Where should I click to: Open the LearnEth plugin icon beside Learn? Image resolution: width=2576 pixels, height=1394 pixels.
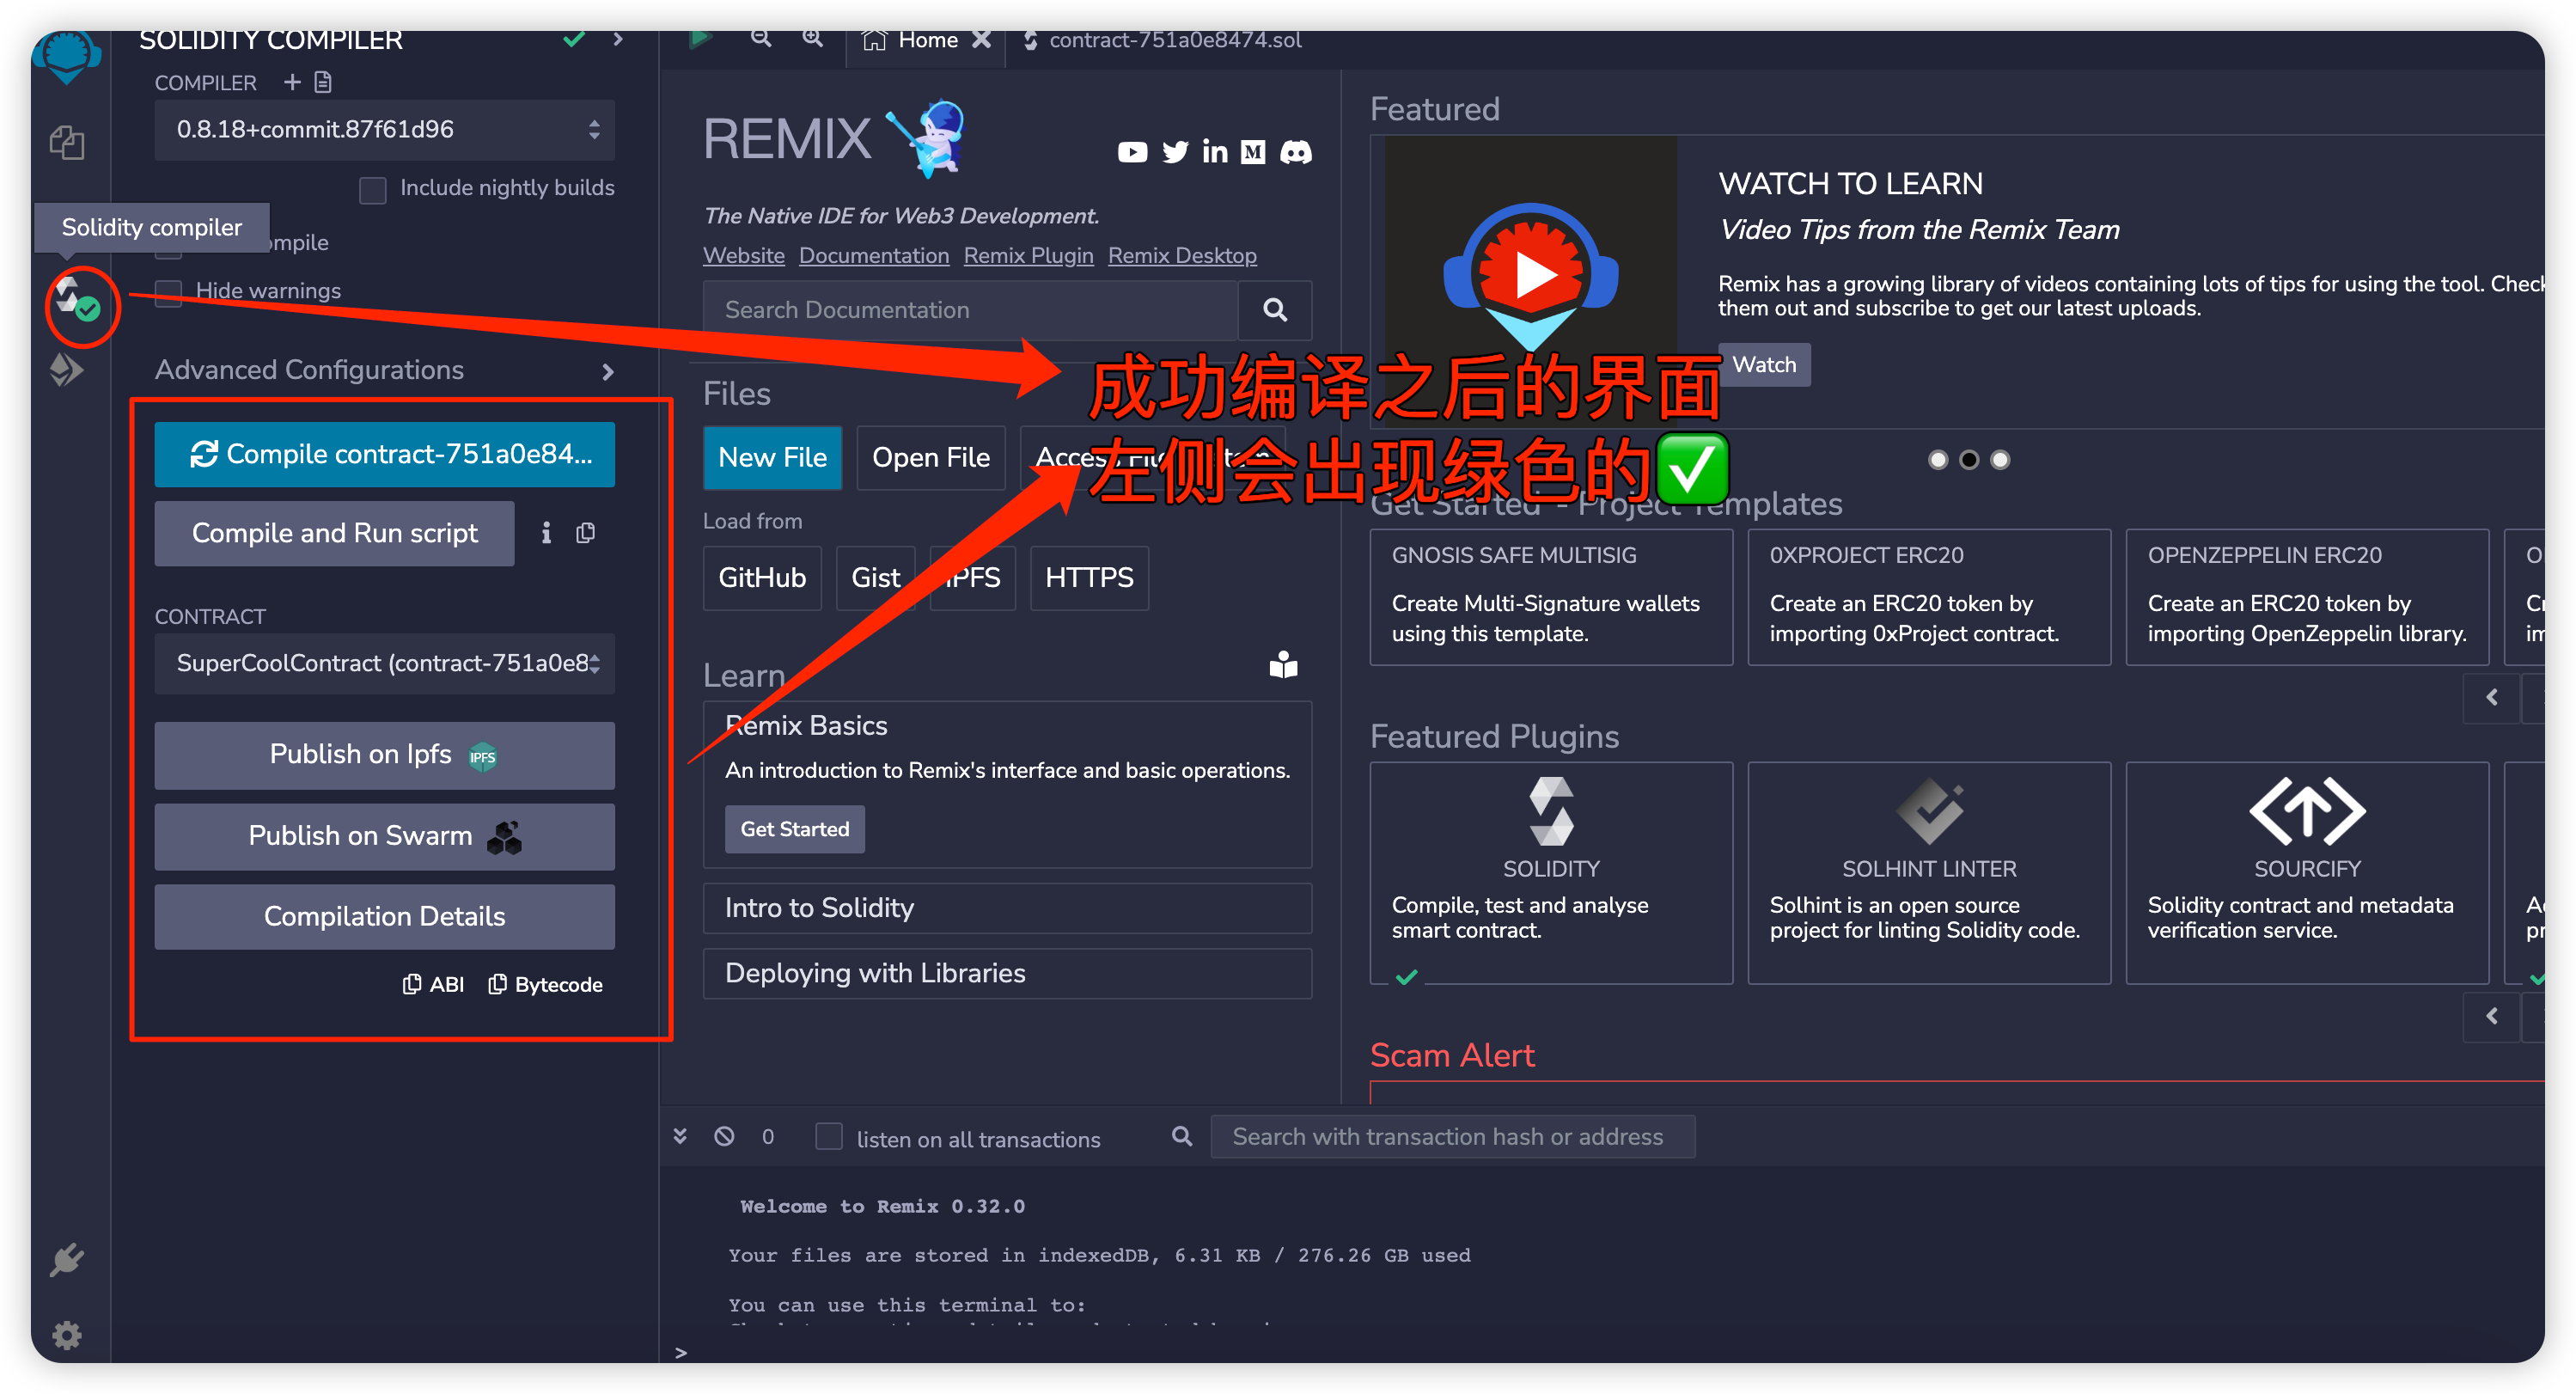point(1283,666)
